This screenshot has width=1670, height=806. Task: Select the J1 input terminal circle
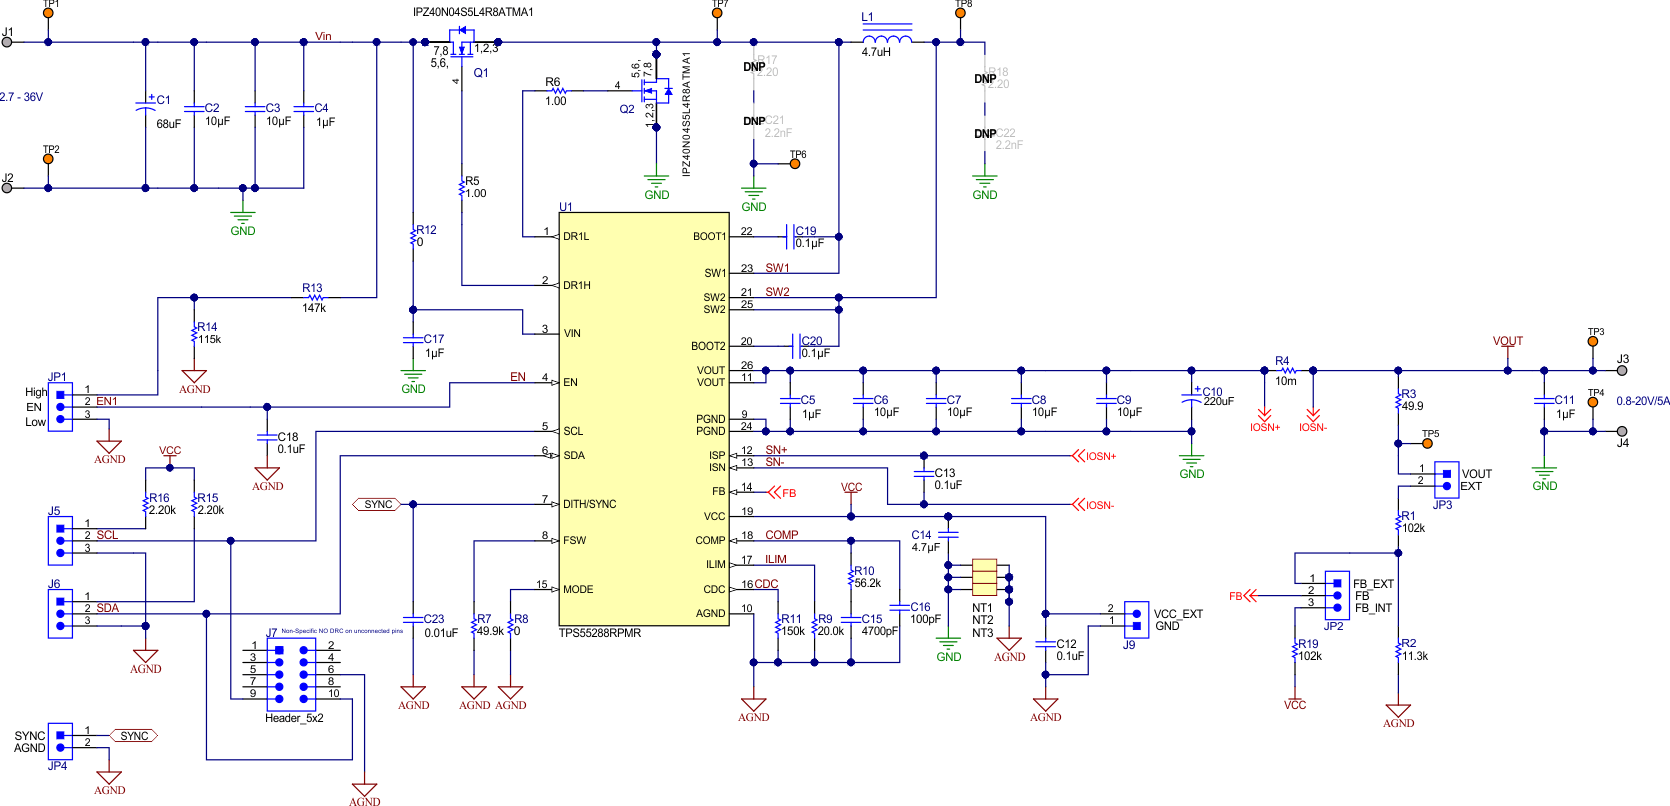pos(7,42)
